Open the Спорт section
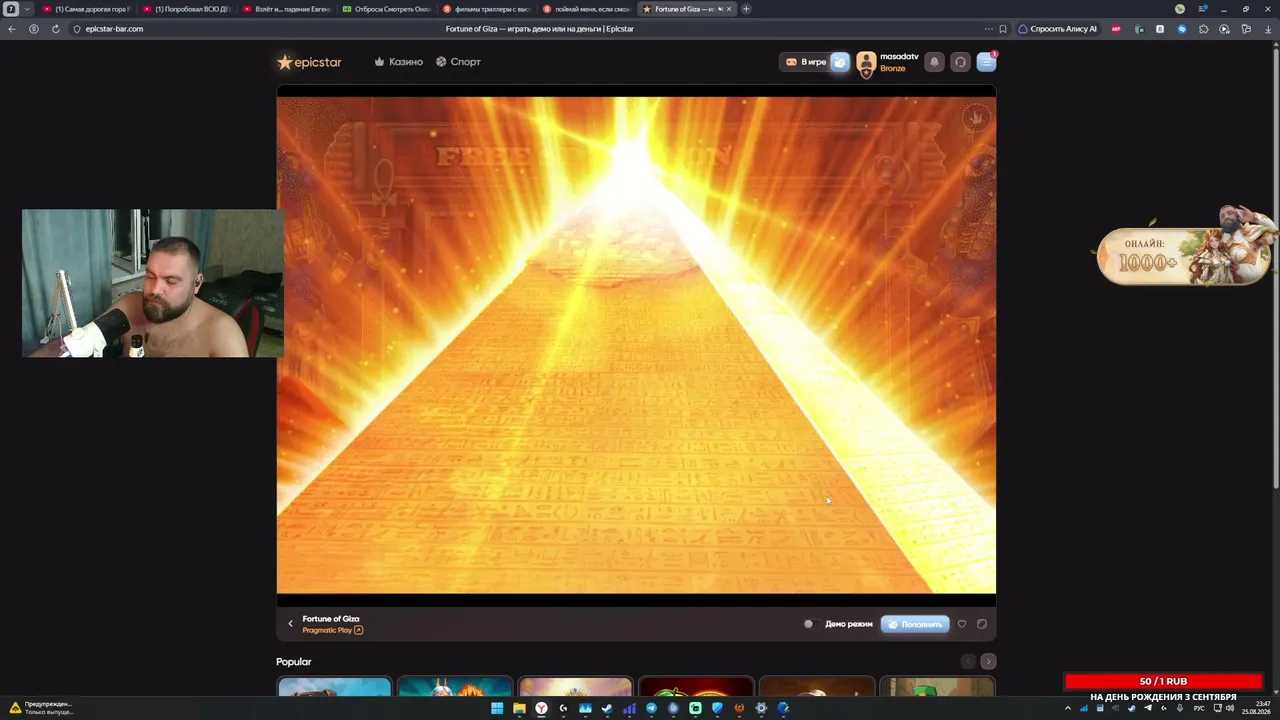This screenshot has width=1280, height=720. [458, 62]
